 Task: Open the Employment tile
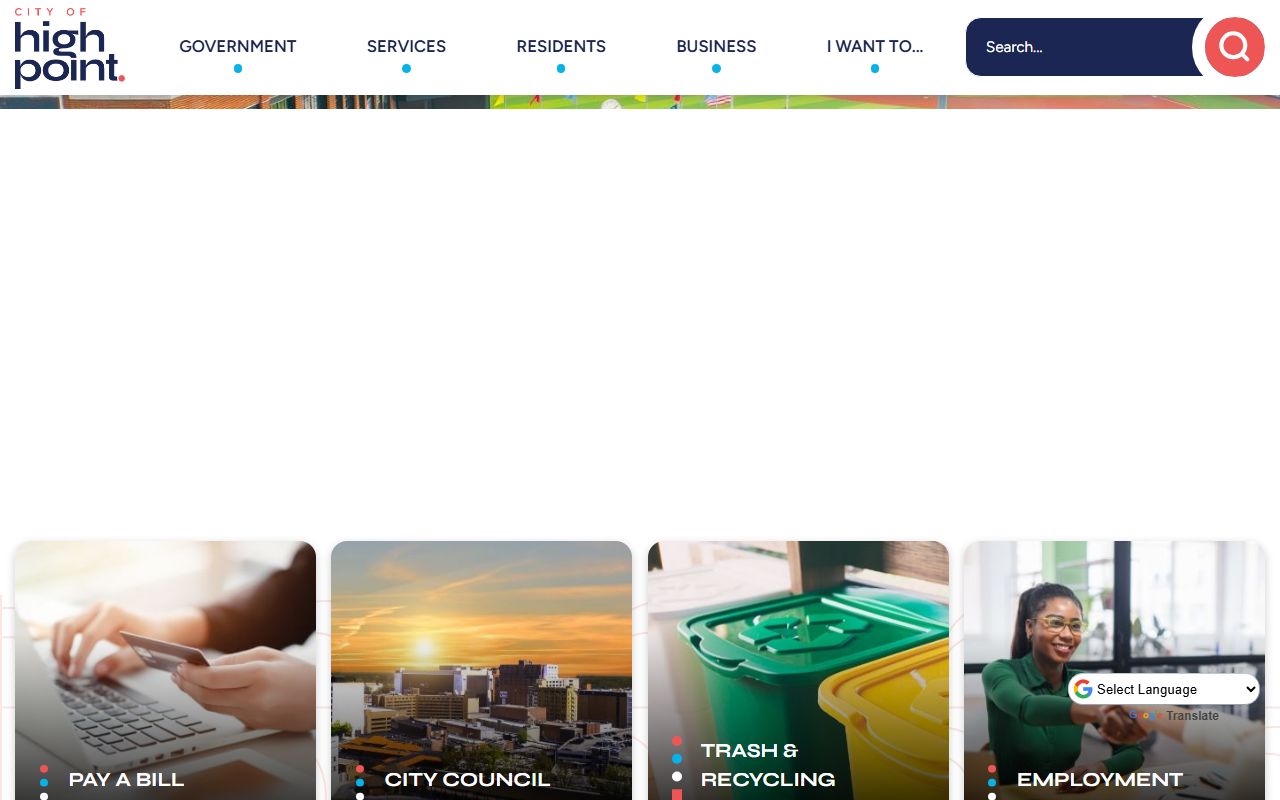1114,670
